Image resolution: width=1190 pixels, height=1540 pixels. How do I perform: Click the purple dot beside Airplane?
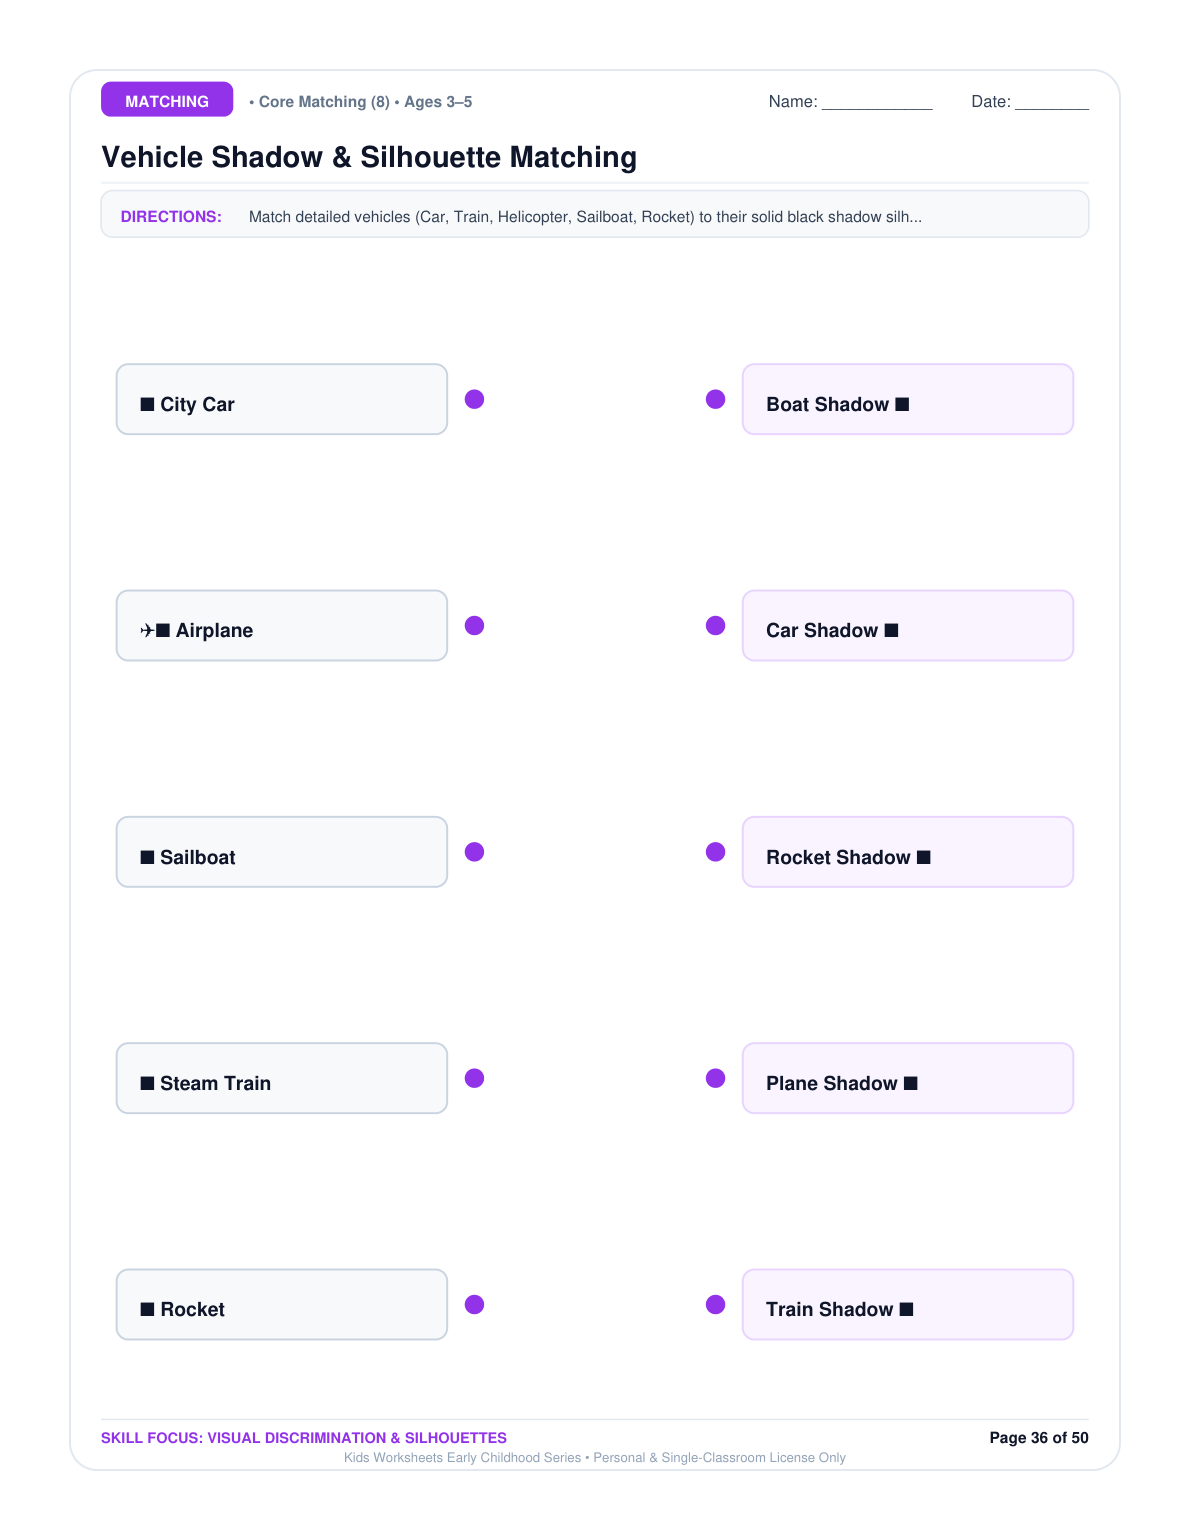click(x=475, y=626)
